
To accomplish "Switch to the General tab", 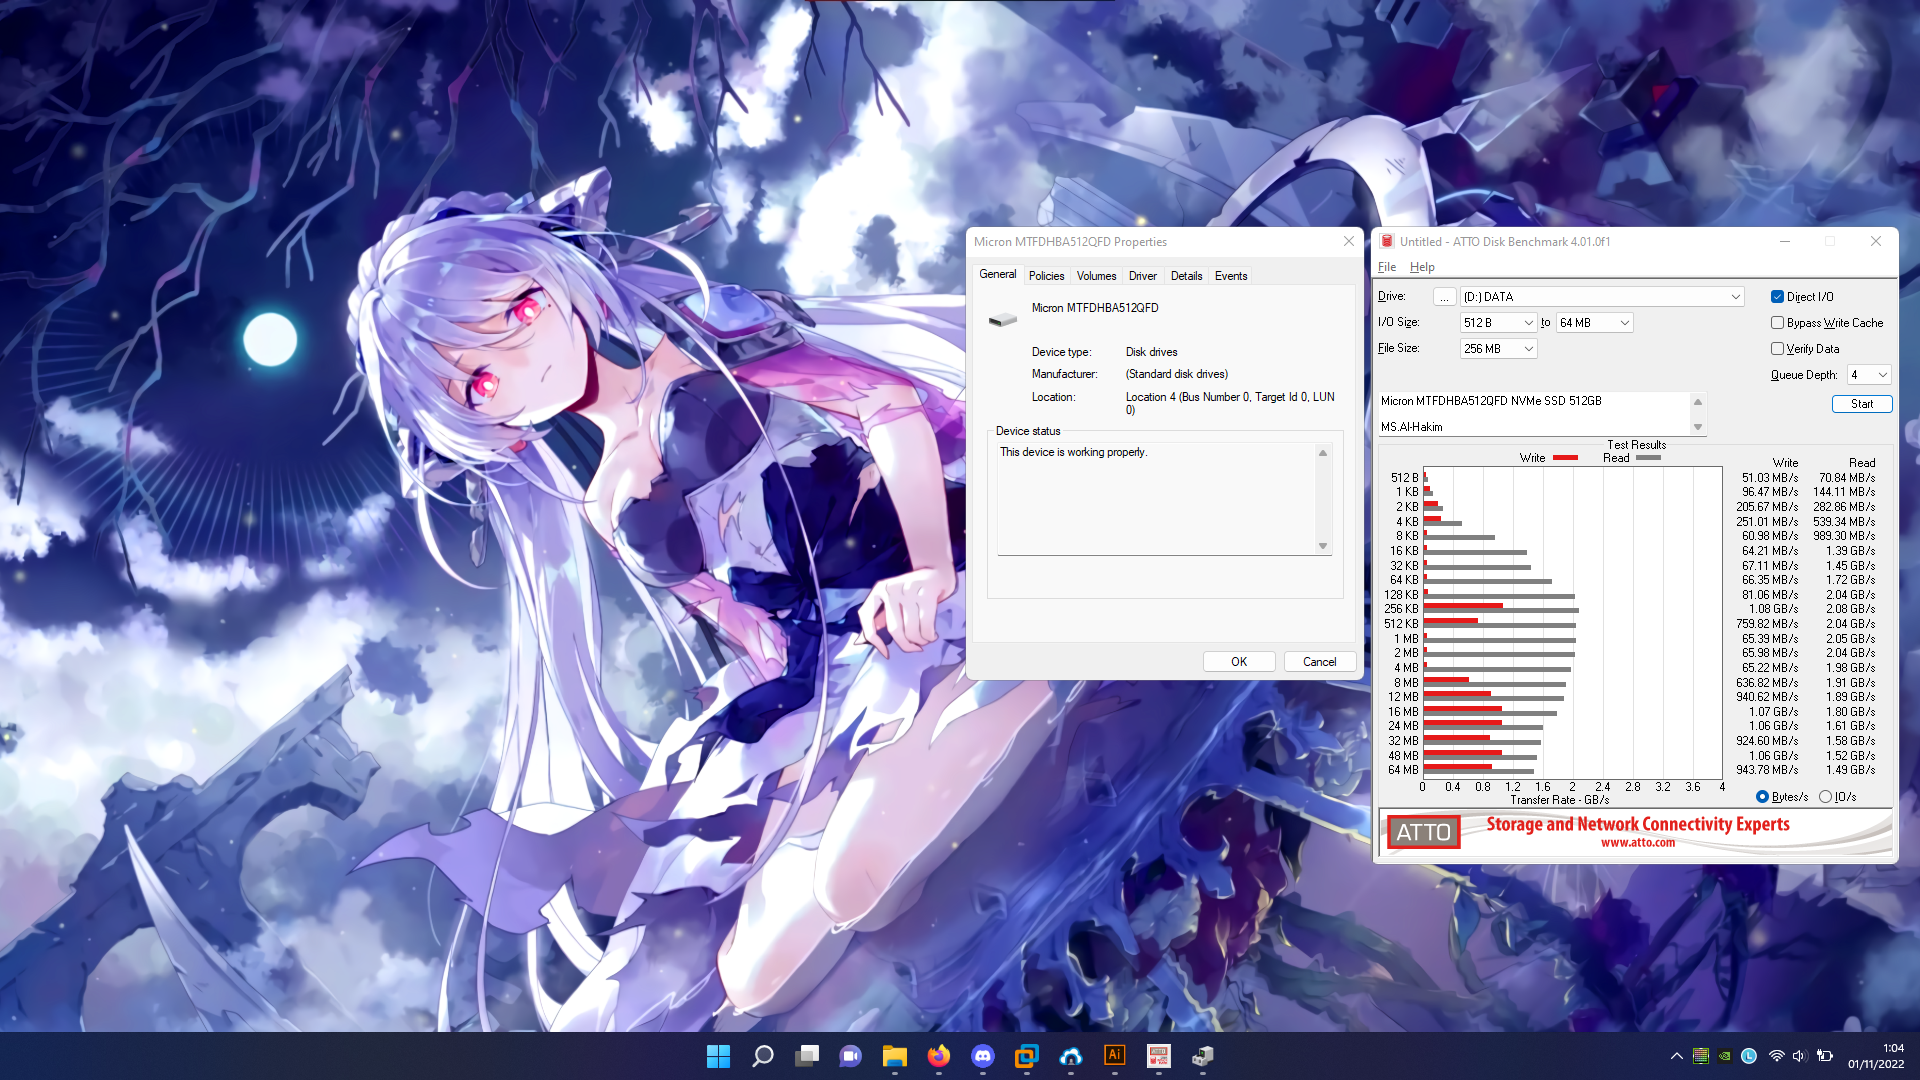I will (x=997, y=274).
